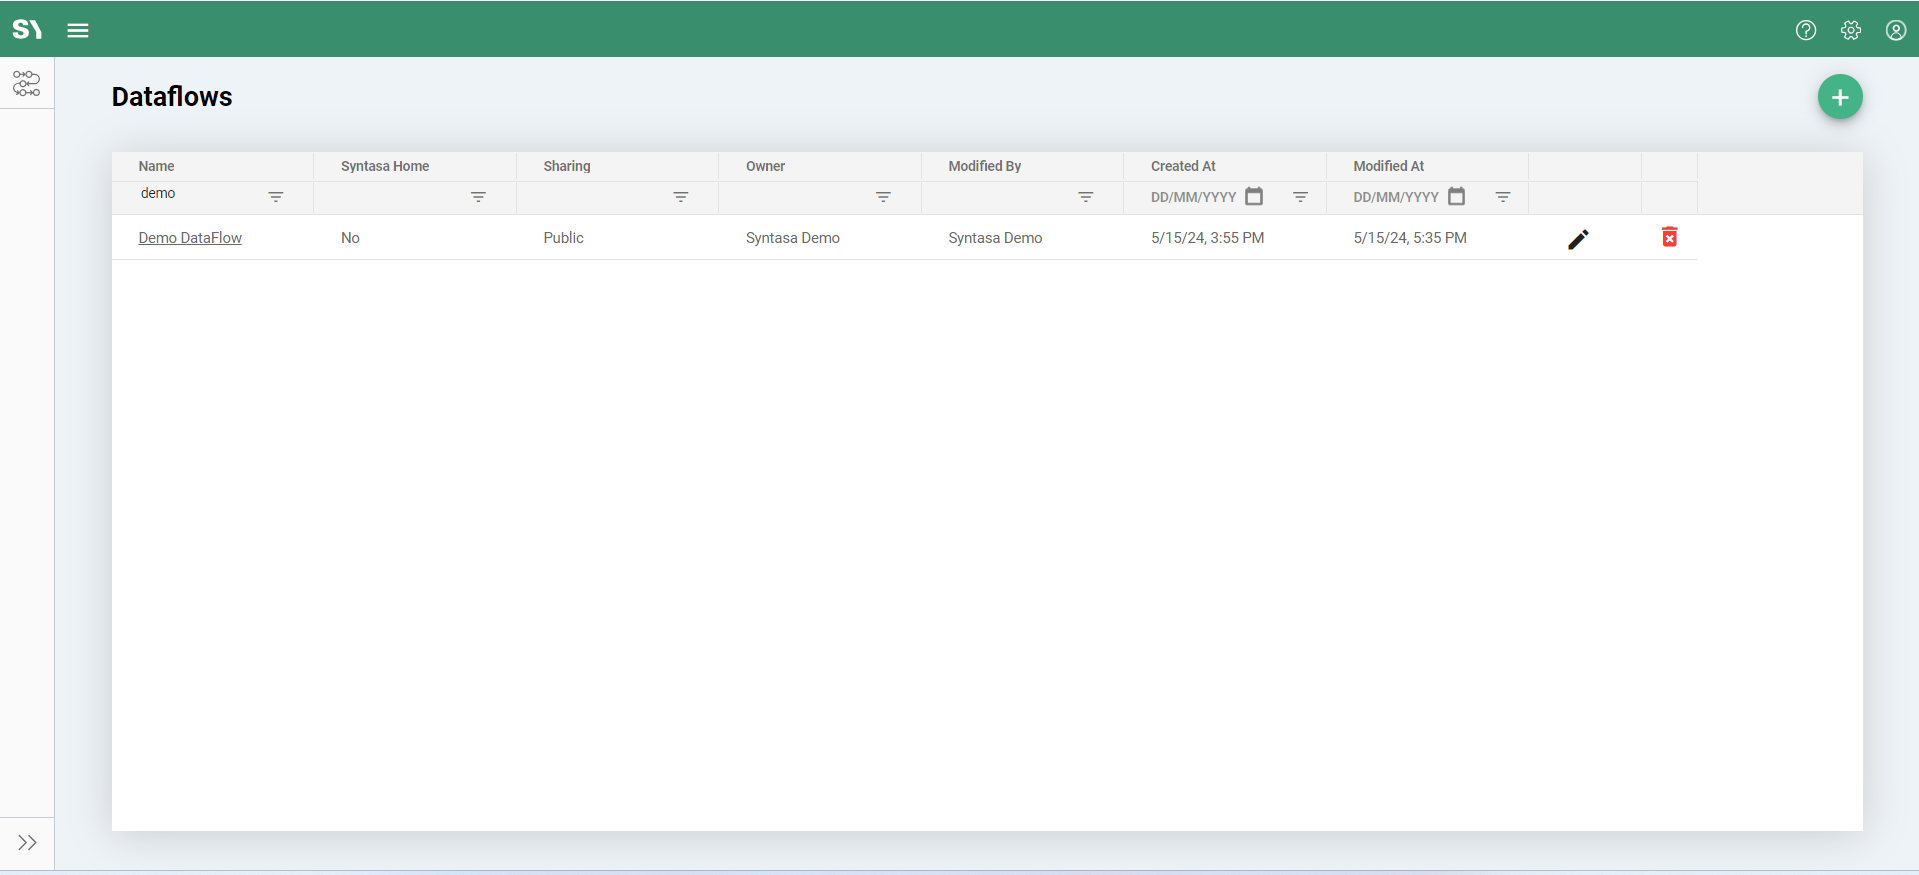Viewport: 1919px width, 875px height.
Task: Open the Modified At calendar date picker
Action: pos(1456,196)
